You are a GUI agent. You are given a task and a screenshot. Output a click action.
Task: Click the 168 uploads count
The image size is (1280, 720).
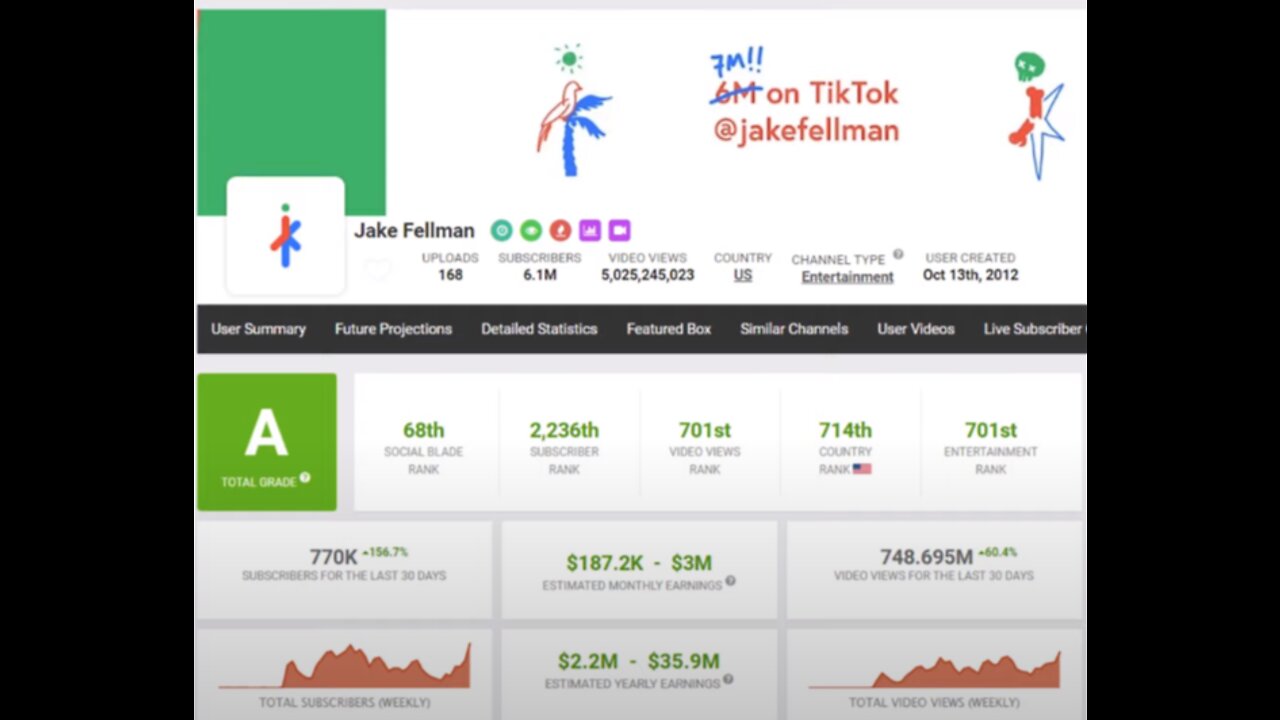coord(450,275)
